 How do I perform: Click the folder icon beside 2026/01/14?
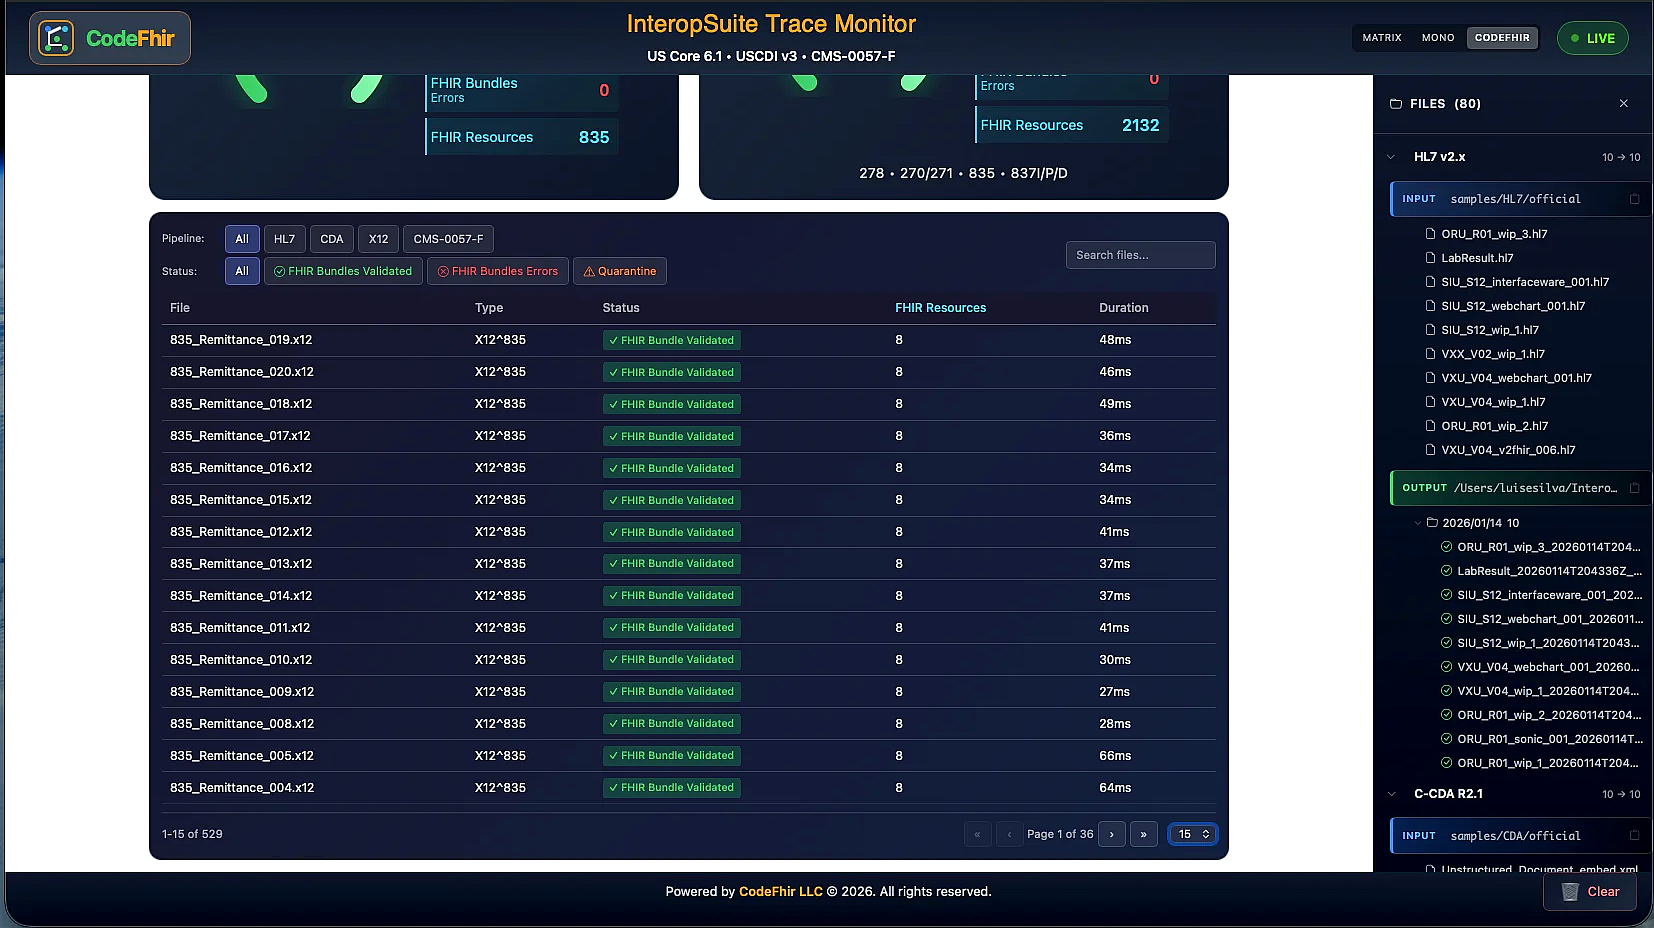[x=1432, y=522]
